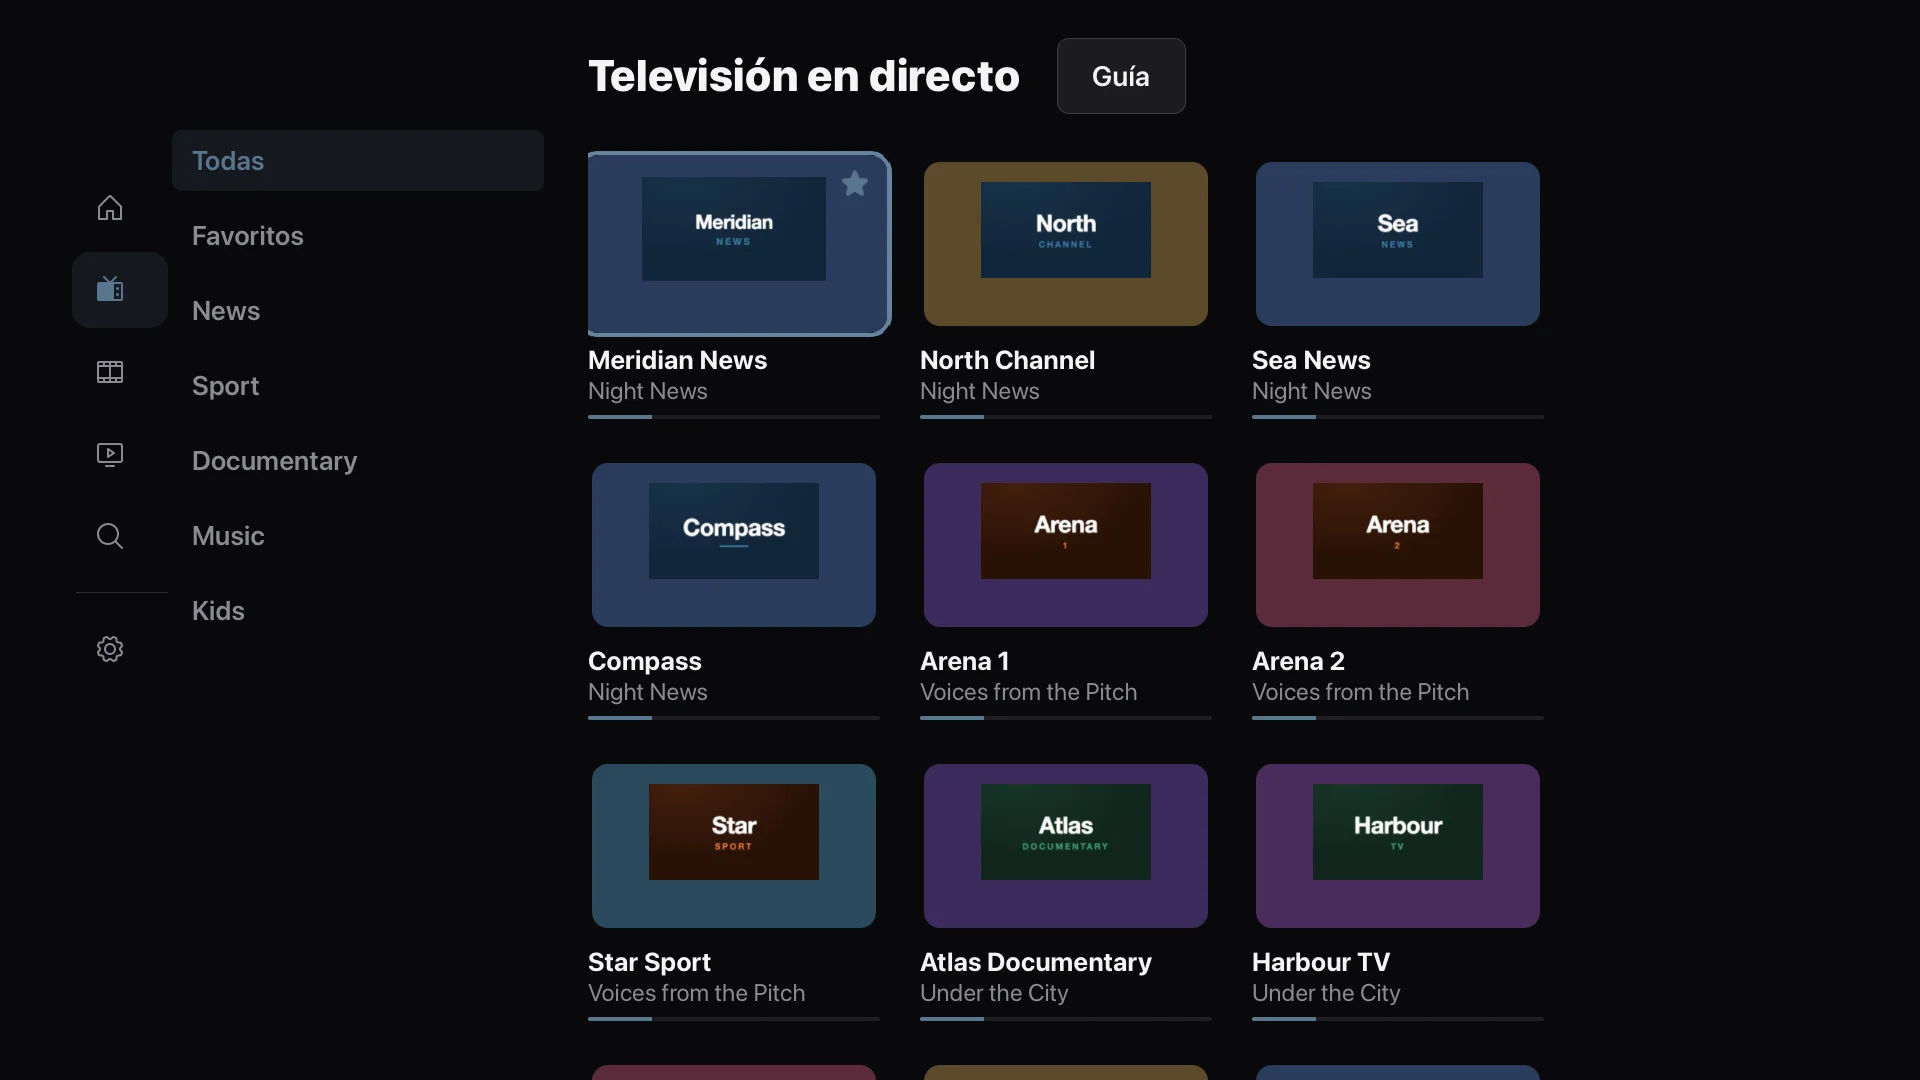Open the Sea News channel card
This screenshot has width=1920, height=1080.
[1398, 244]
